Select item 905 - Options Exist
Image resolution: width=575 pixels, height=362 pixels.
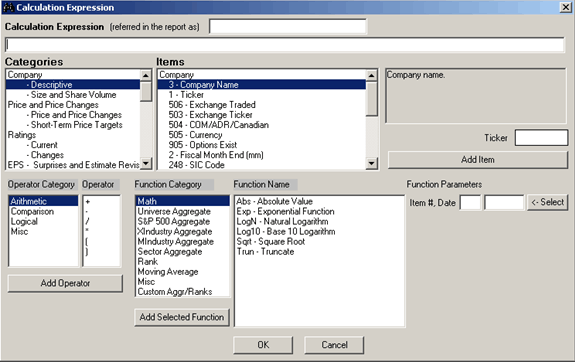tap(203, 145)
